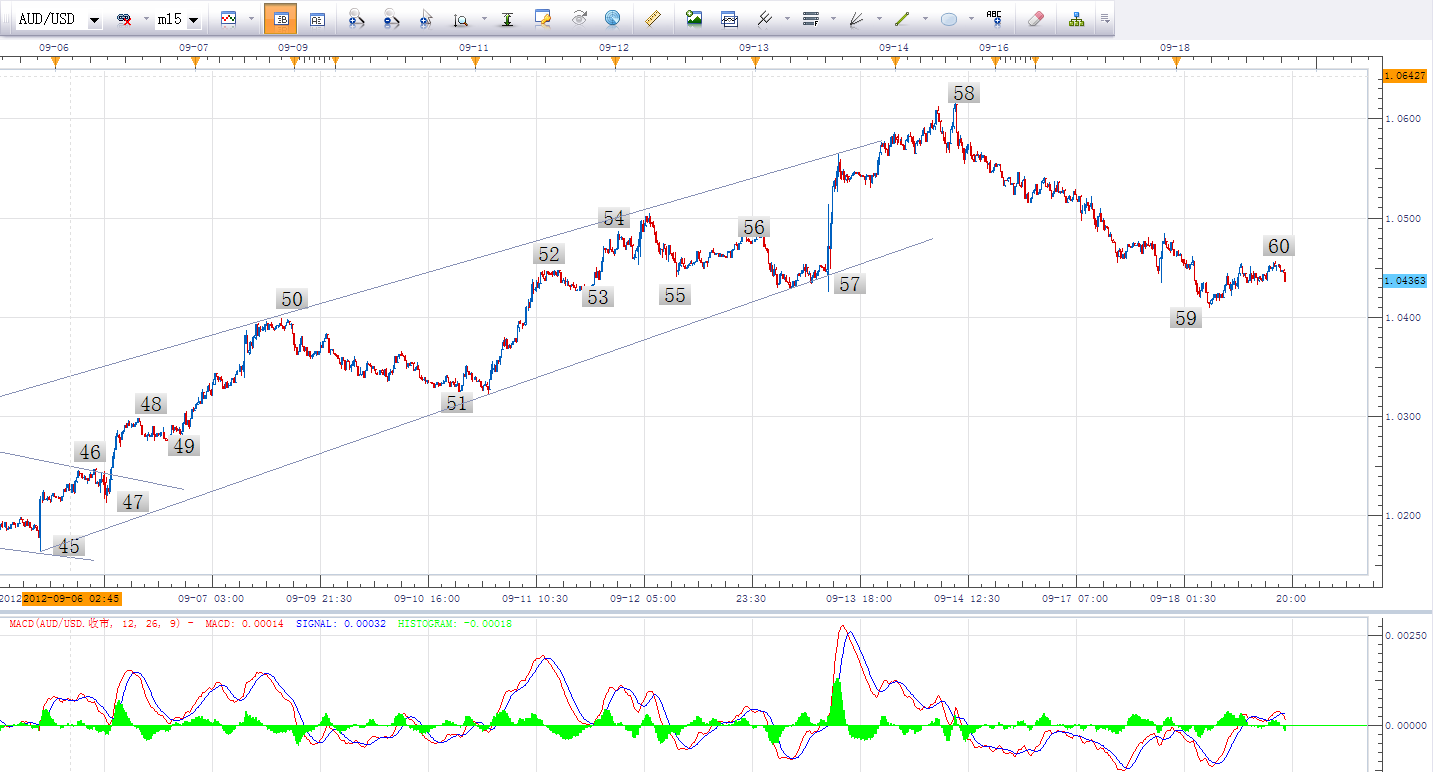Select the ruler measure tool

(654, 19)
